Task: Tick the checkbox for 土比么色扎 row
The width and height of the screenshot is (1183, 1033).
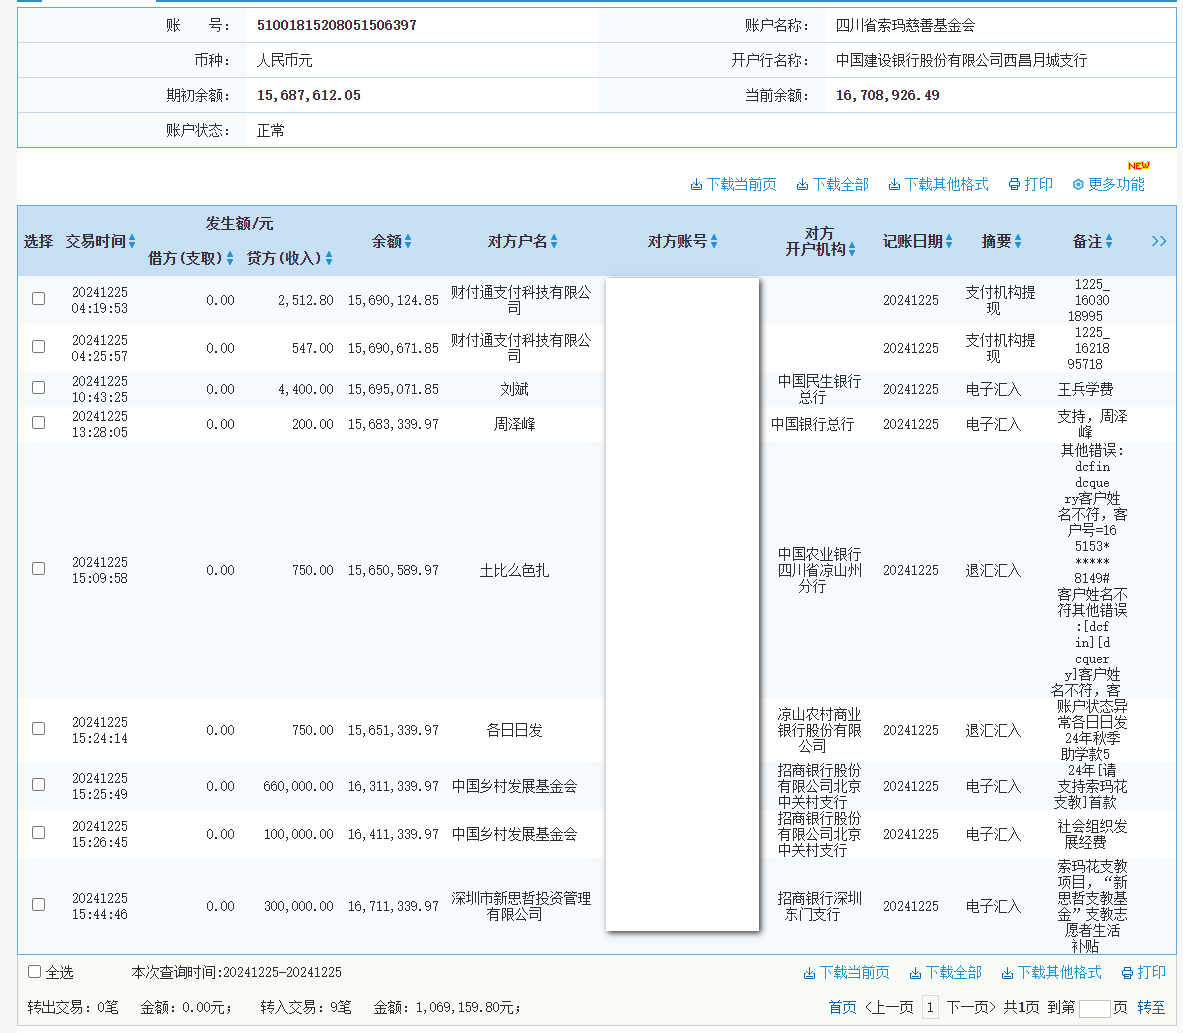Action: [38, 568]
